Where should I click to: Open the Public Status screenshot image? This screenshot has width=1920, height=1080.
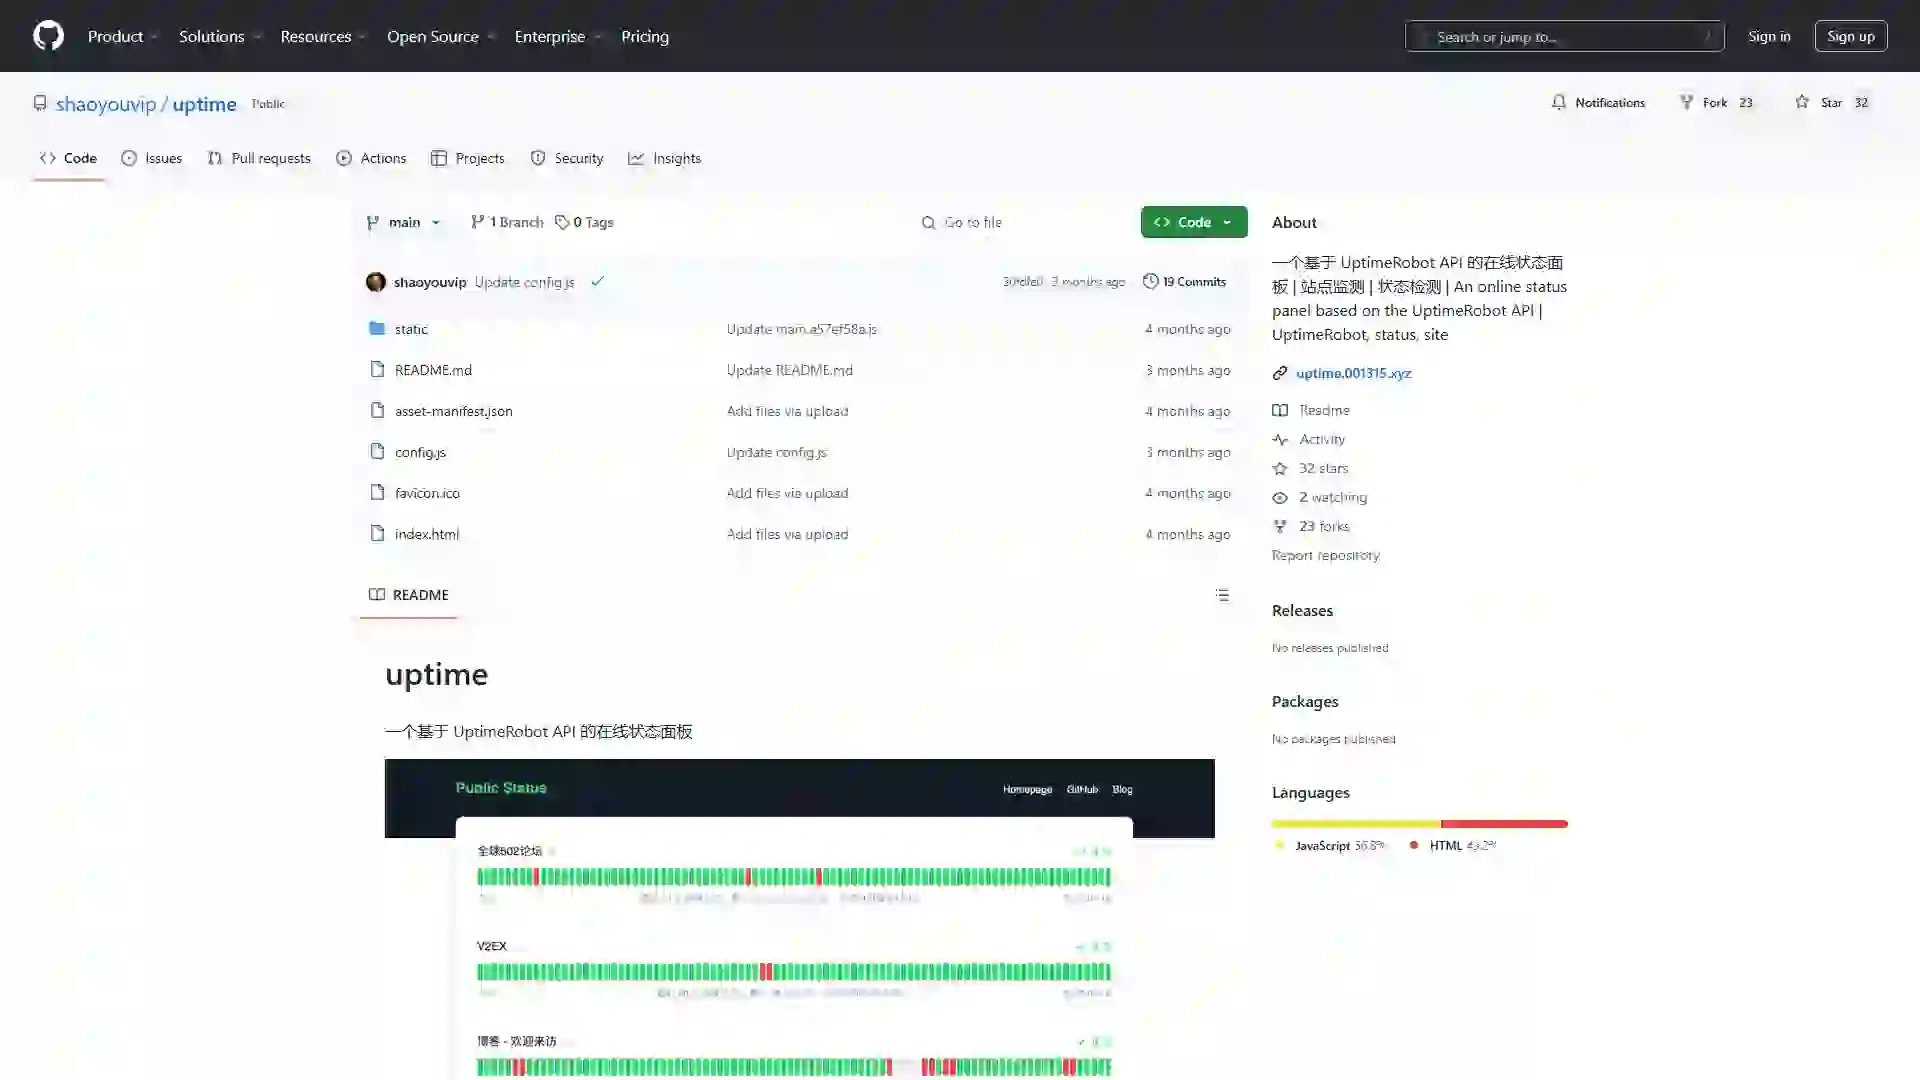(x=800, y=919)
